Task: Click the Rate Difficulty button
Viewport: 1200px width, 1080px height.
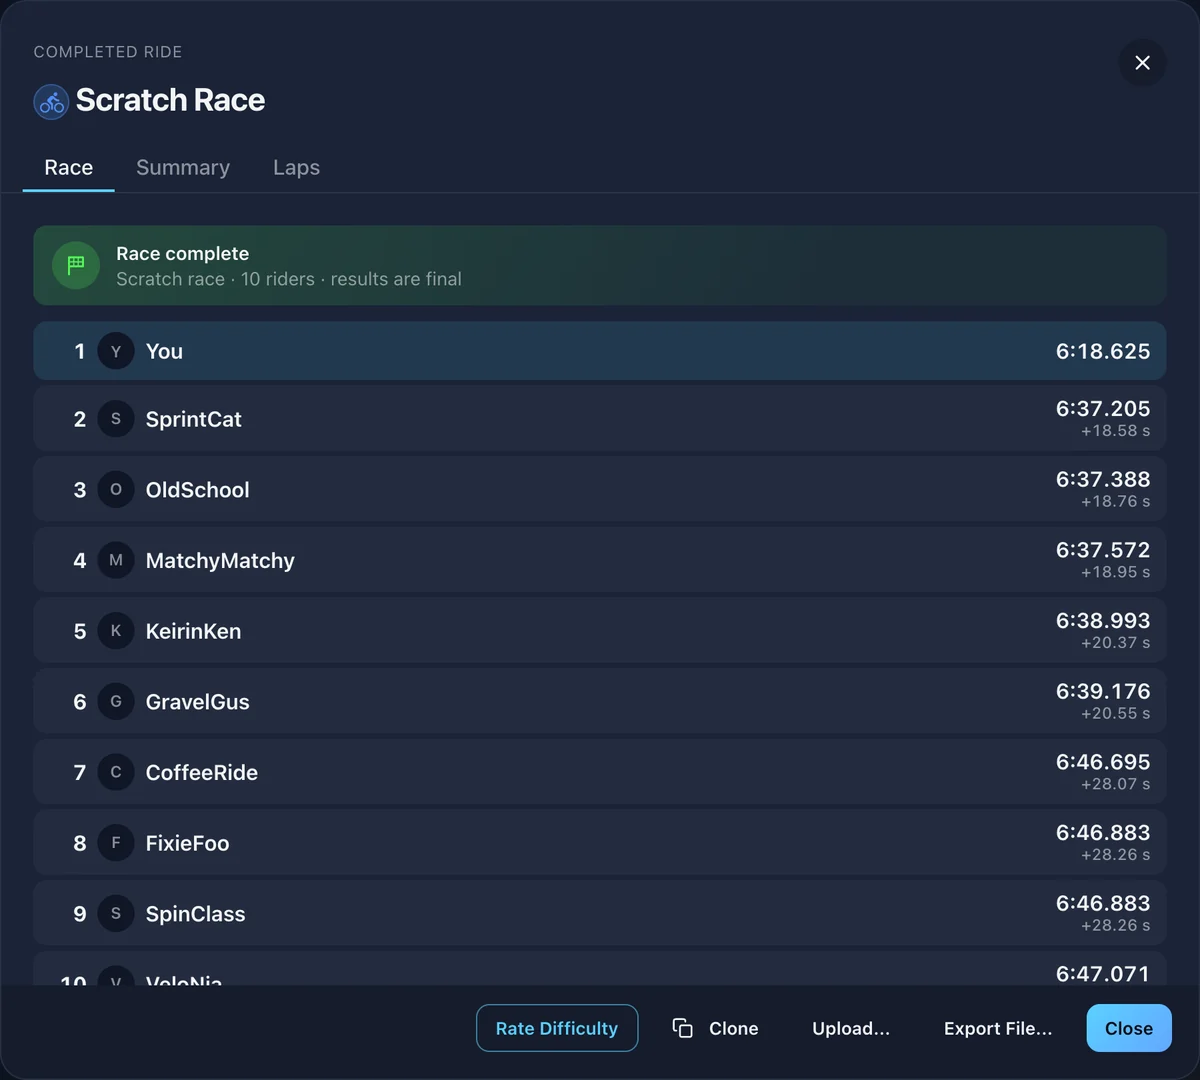Action: pyautogui.click(x=557, y=1028)
